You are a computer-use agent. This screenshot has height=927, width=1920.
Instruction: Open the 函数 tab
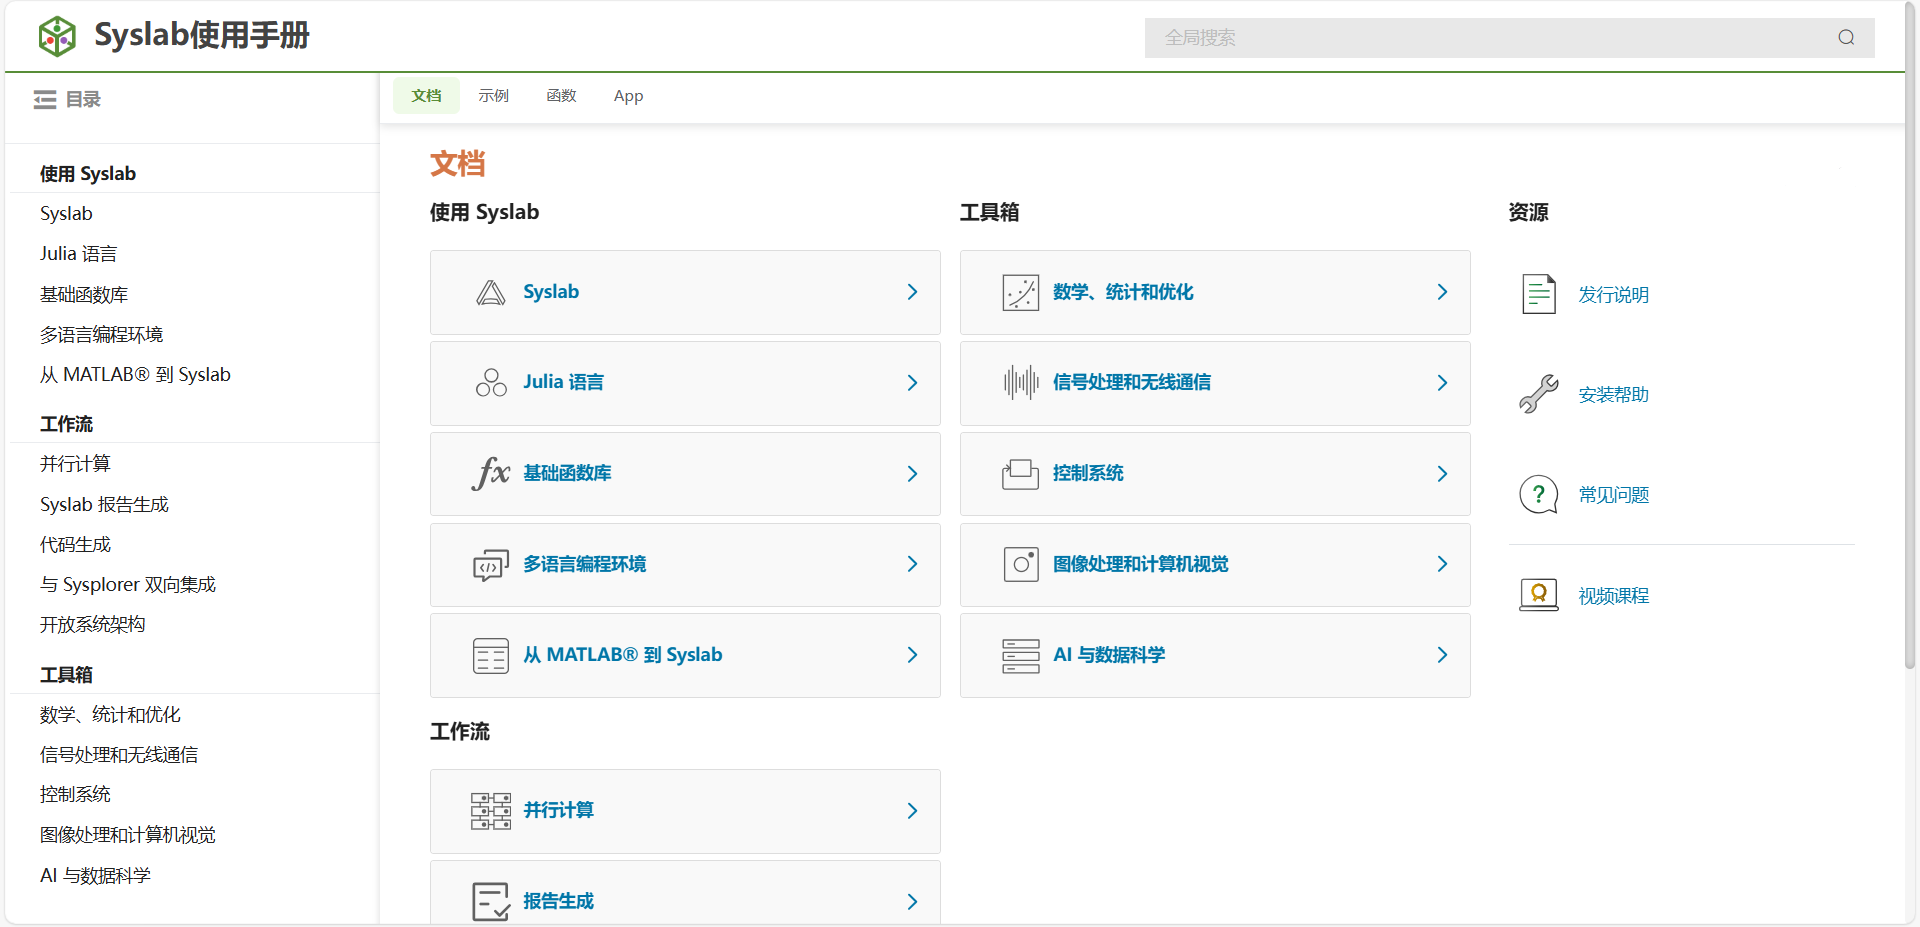coord(561,96)
